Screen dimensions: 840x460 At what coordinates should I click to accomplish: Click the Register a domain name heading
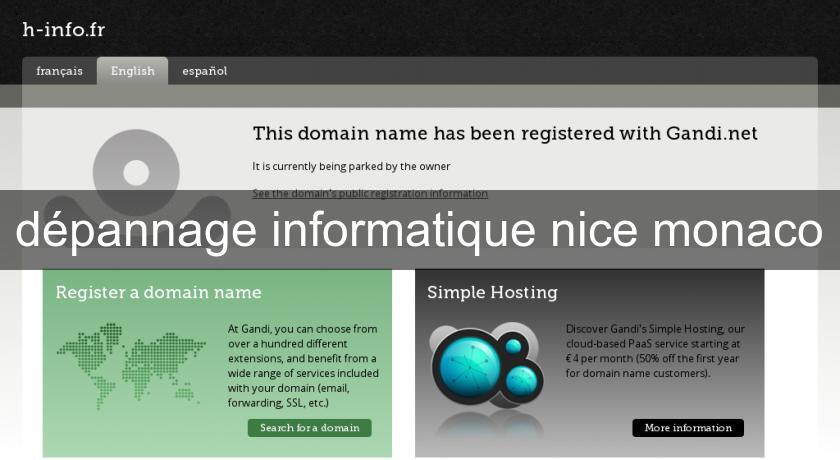[x=159, y=292]
